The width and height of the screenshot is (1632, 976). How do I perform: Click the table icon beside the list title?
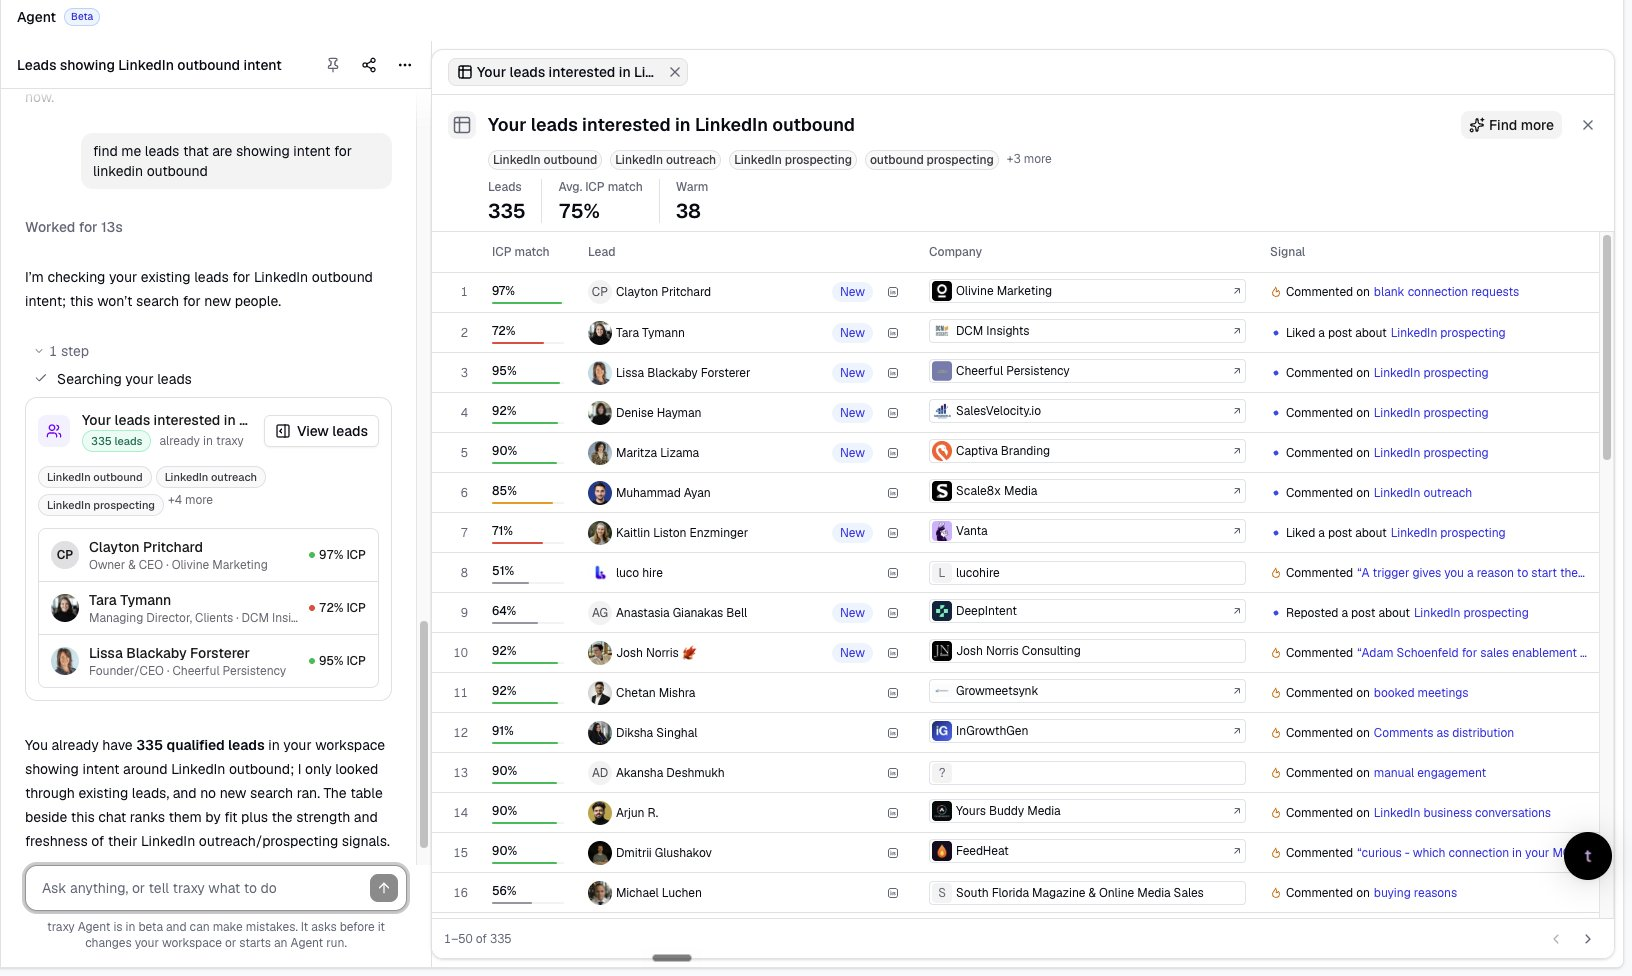[462, 125]
